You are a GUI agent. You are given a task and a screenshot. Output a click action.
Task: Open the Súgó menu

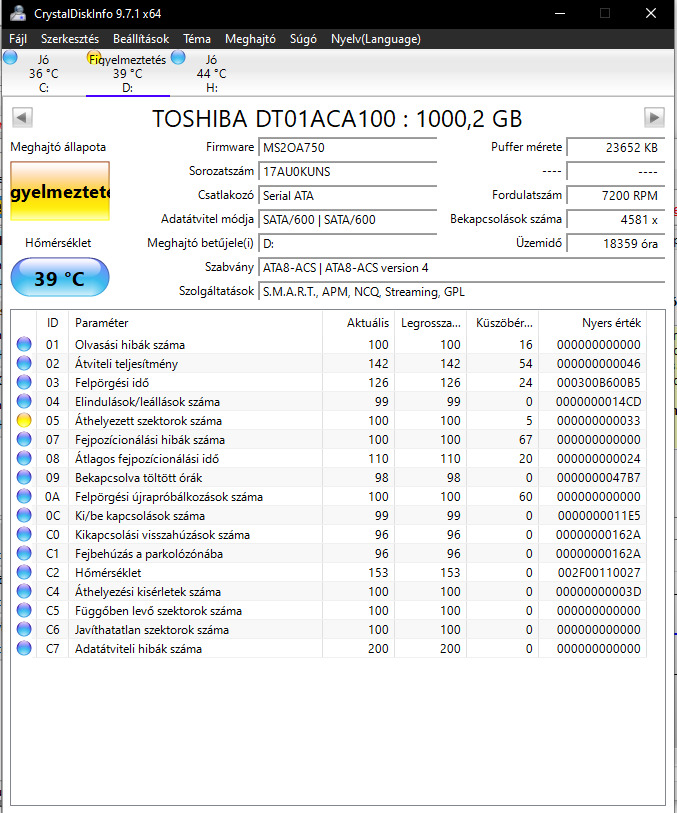(303, 39)
